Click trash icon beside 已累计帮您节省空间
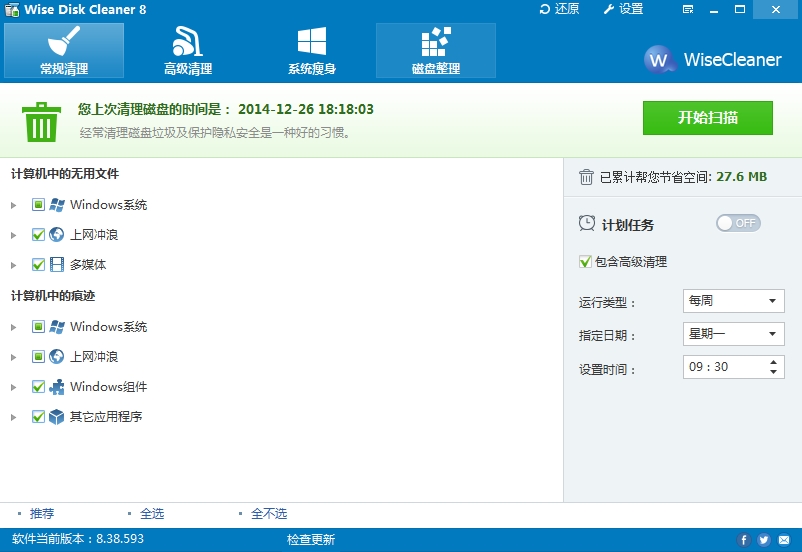The image size is (802, 552). tap(586, 177)
